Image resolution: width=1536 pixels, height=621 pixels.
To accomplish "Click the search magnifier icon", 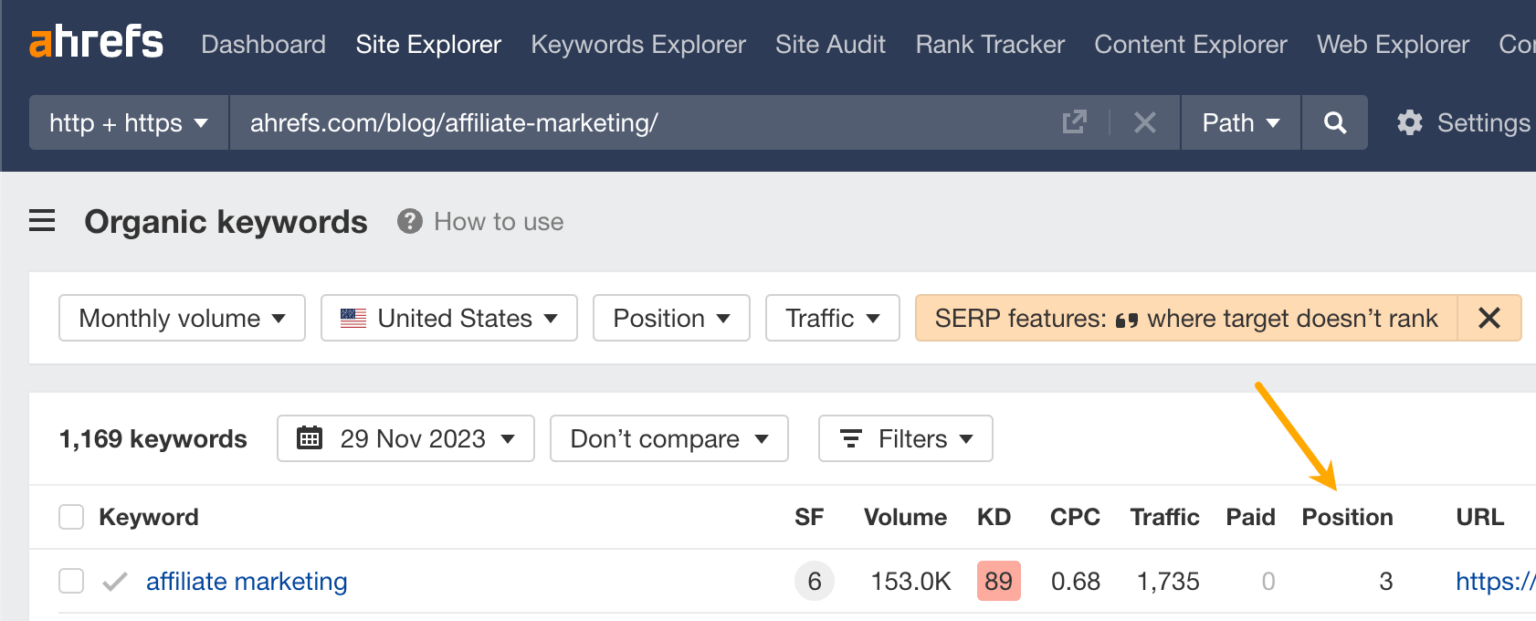I will 1334,122.
